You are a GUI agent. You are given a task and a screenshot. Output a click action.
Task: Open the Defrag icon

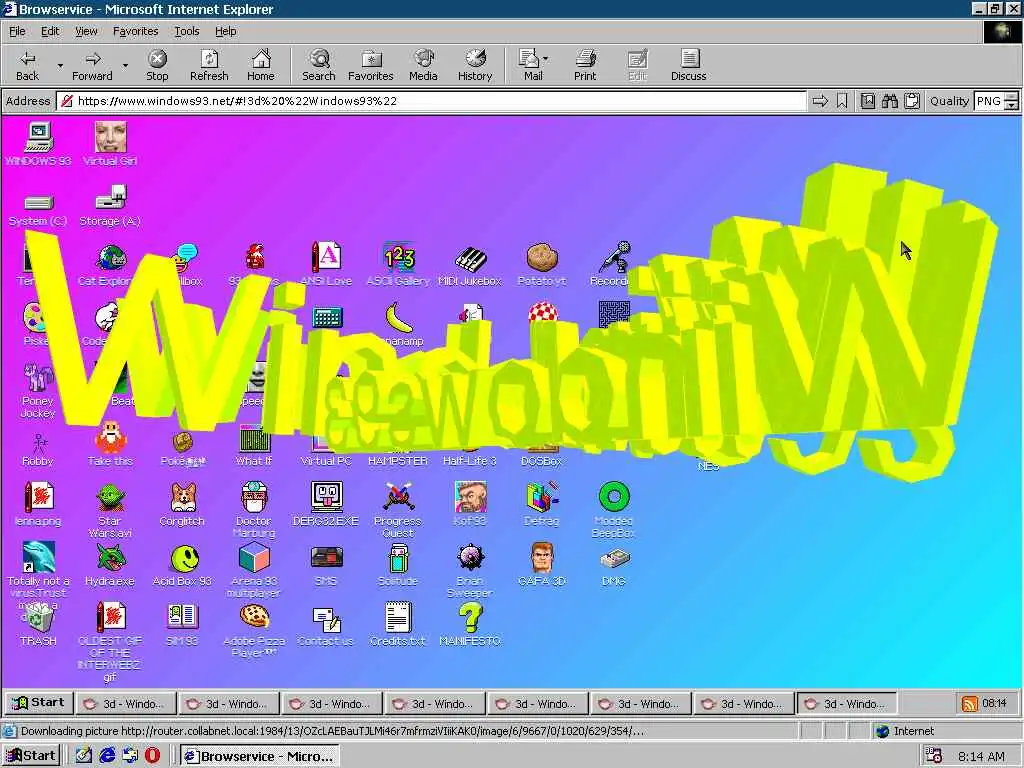pyautogui.click(x=541, y=504)
